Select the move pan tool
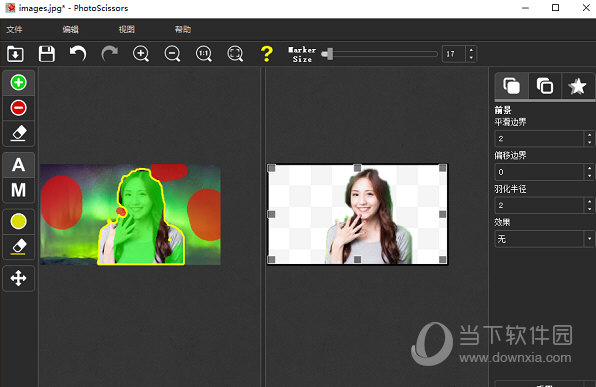The width and height of the screenshot is (596, 387). [x=18, y=278]
